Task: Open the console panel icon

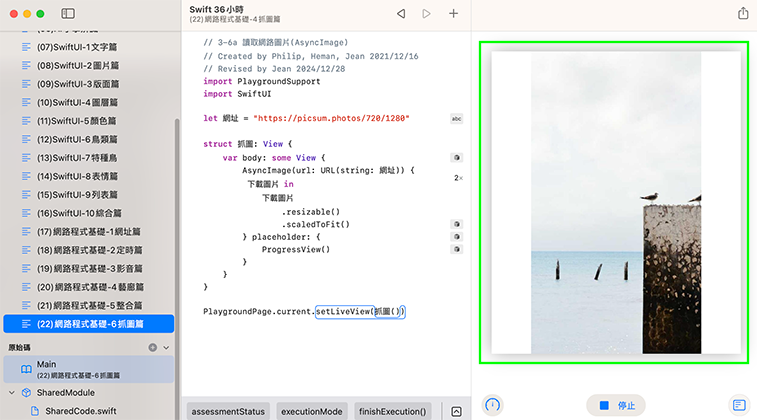Action: pos(739,405)
